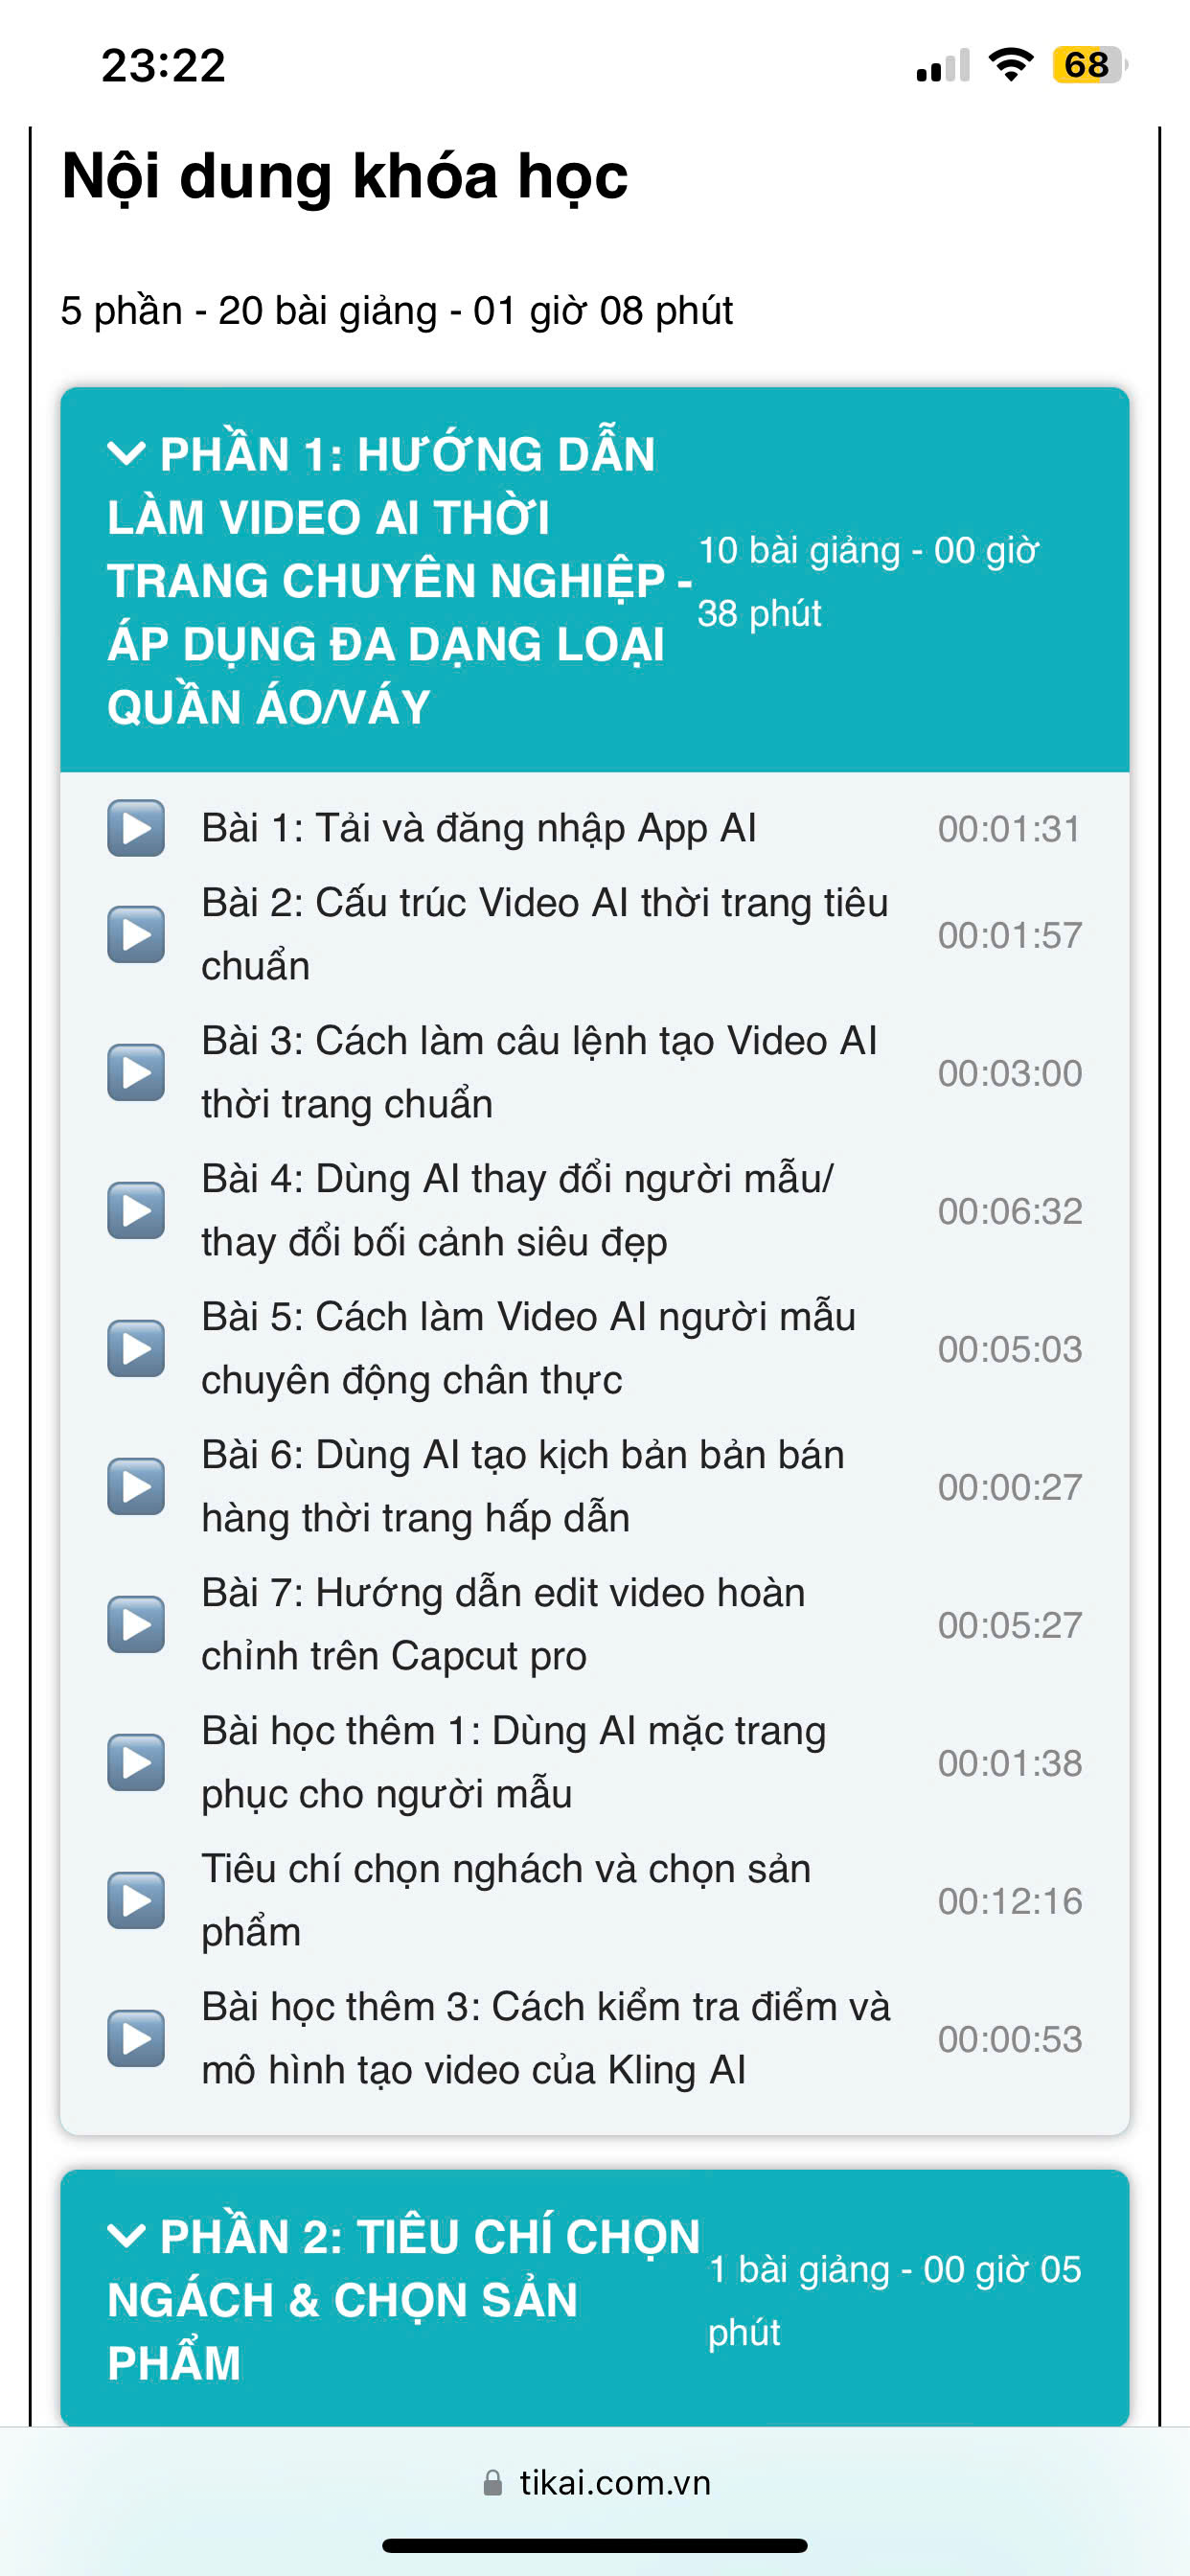Open Bài 5 lesson about người mẫu chuyển động

click(x=527, y=1348)
